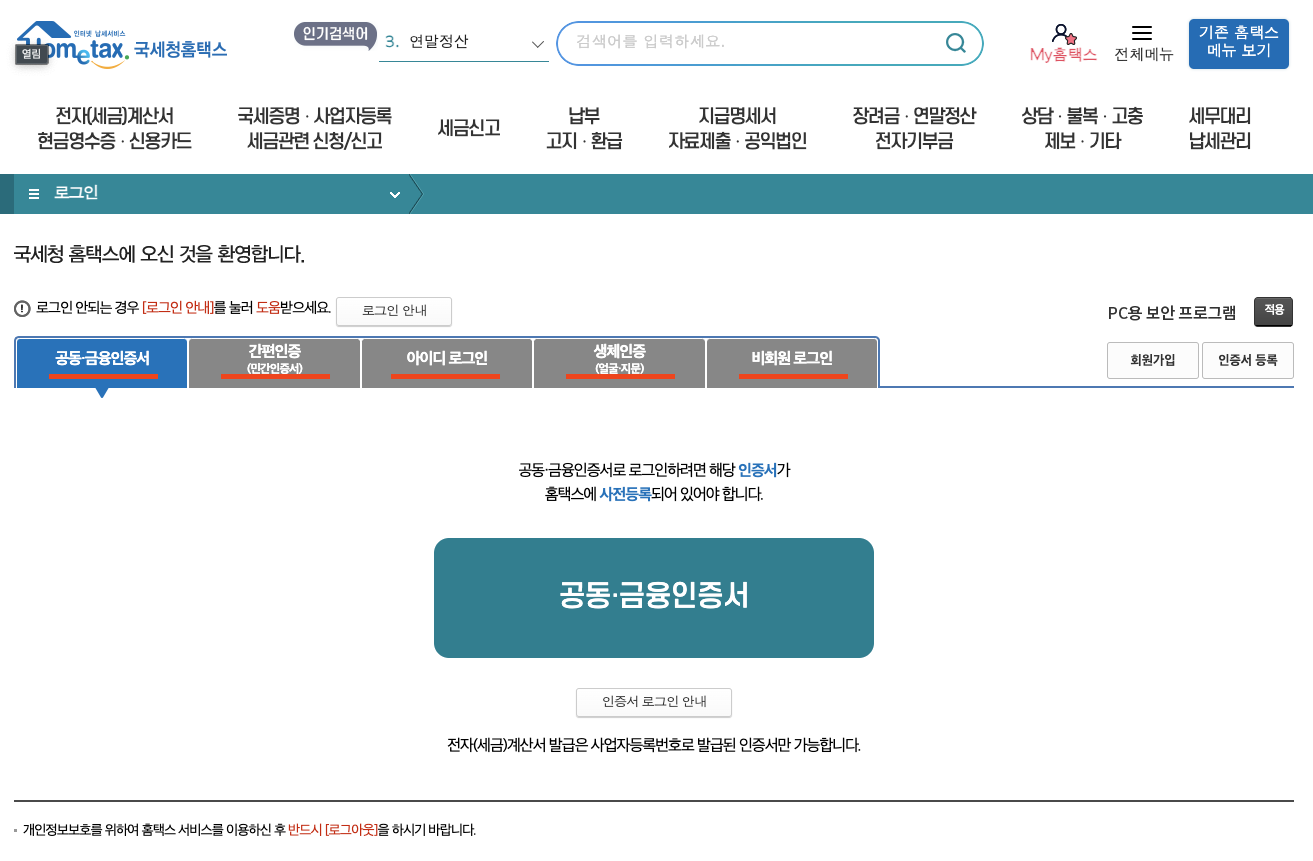Expand the 로그인 breadcrumb chevron
1313x861 pixels.
394,193
